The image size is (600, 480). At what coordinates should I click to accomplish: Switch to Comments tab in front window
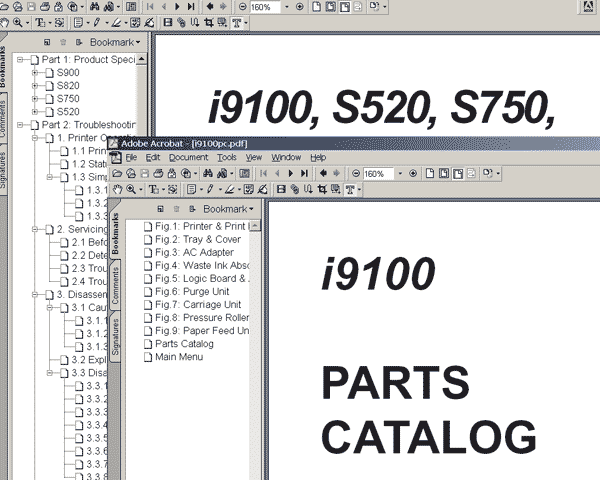click(115, 286)
